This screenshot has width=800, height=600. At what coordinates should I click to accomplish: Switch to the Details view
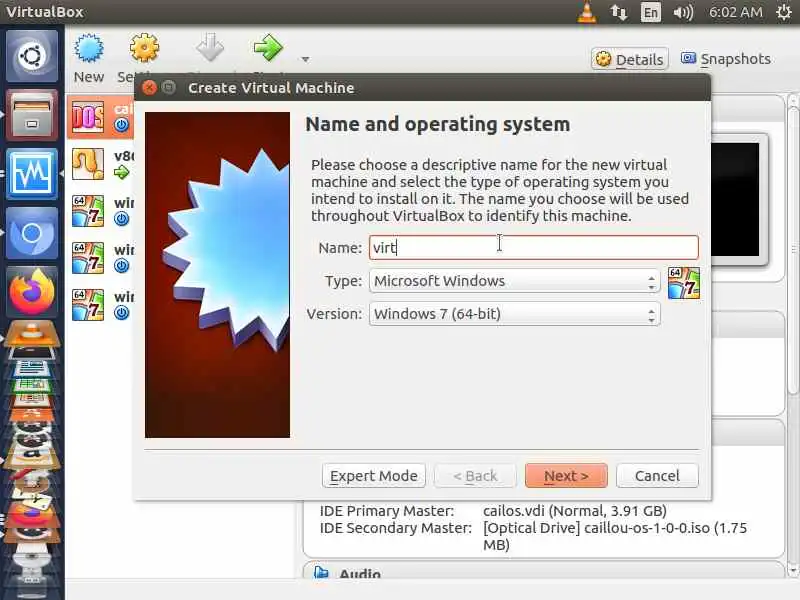click(x=630, y=59)
